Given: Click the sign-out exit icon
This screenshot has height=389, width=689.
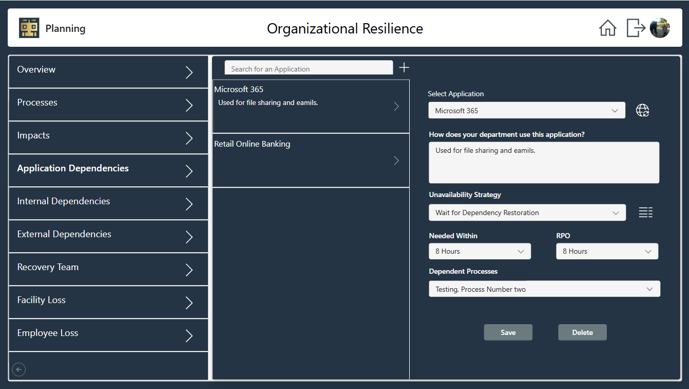Looking at the screenshot, I should 635,28.
